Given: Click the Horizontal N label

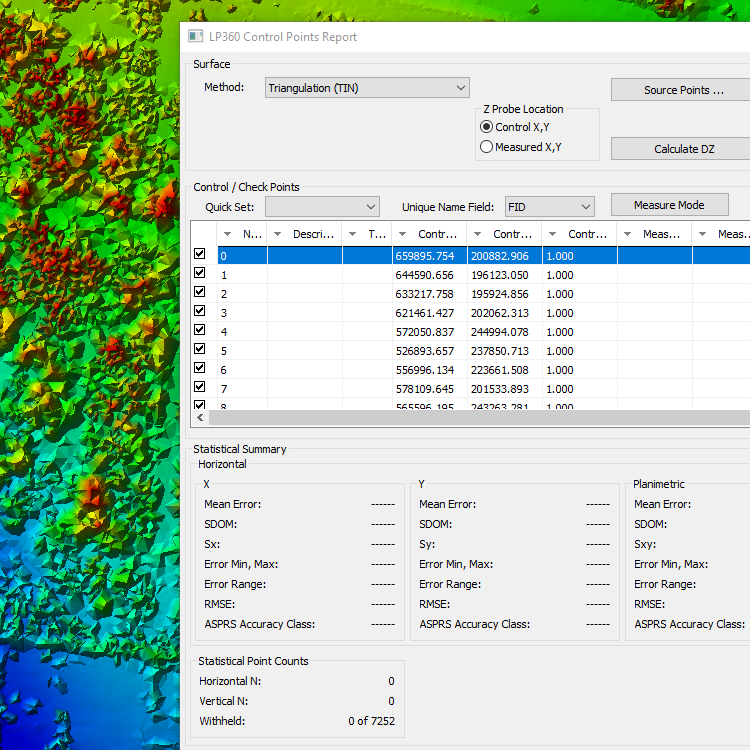Looking at the screenshot, I should coord(230,681).
